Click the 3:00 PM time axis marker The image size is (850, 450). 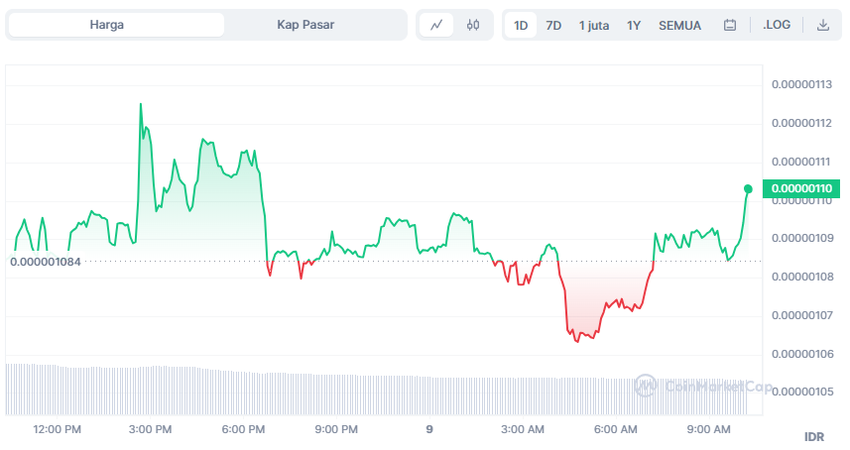coord(150,429)
